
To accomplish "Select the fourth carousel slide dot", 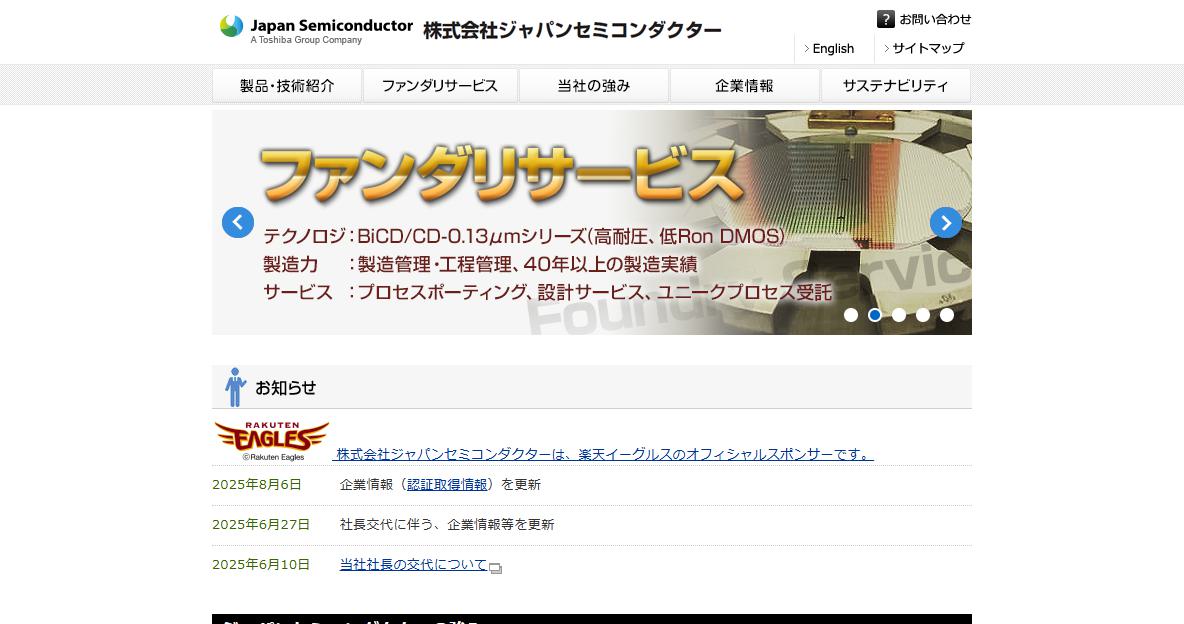I will (x=923, y=315).
